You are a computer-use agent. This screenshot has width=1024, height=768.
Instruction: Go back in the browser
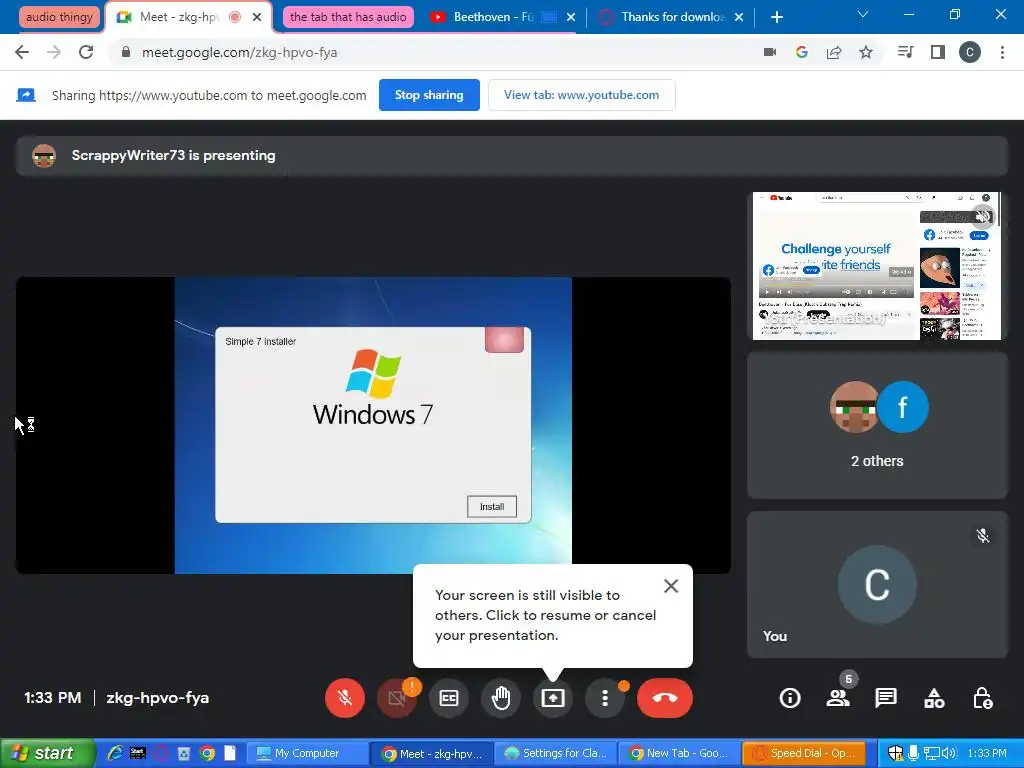22,52
